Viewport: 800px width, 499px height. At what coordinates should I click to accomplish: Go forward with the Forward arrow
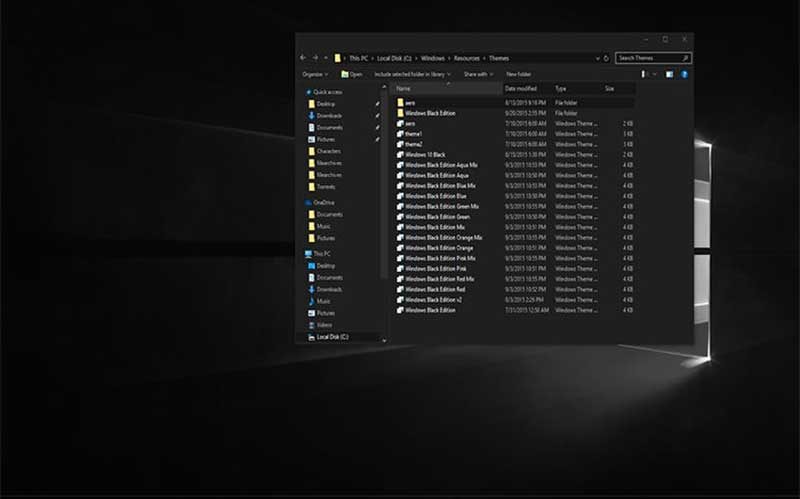pyautogui.click(x=315, y=58)
